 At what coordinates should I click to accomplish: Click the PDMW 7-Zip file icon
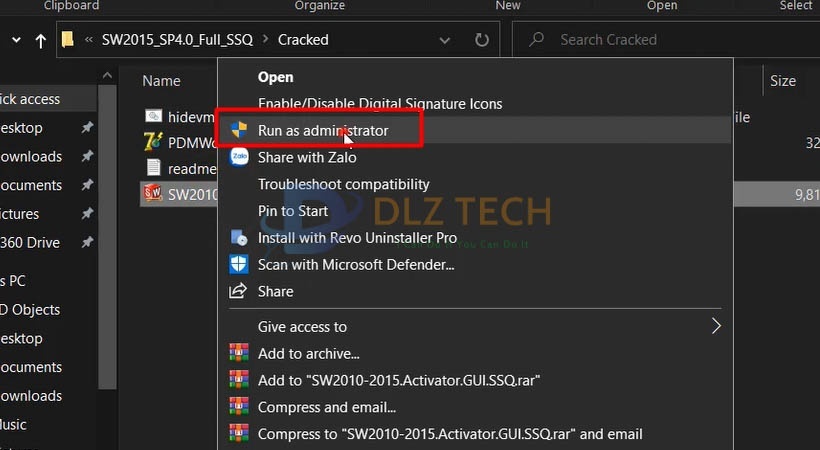(153, 142)
